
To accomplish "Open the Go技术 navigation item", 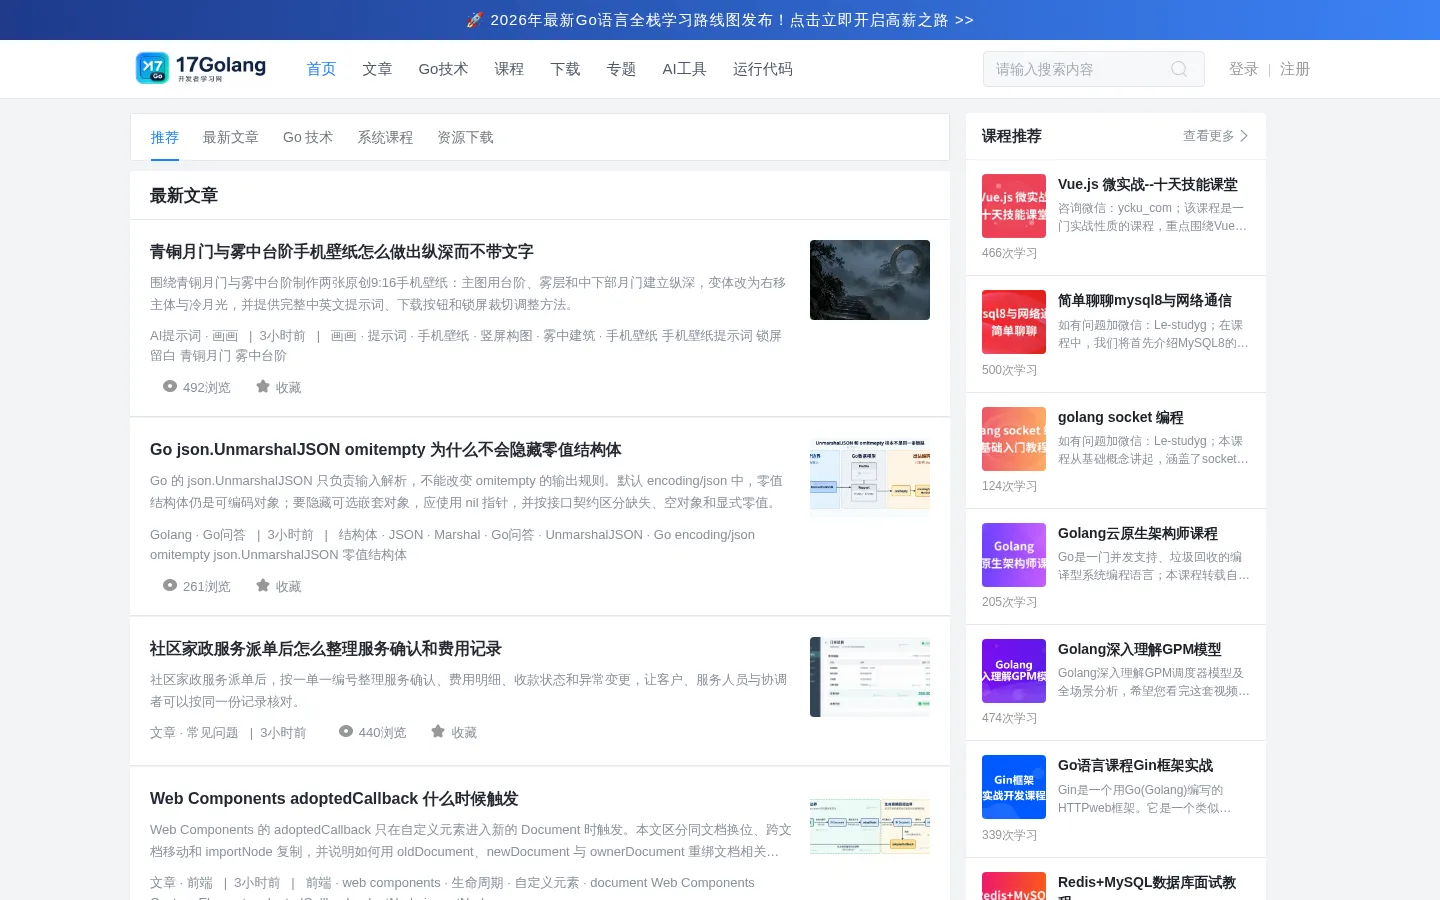I will (x=443, y=69).
